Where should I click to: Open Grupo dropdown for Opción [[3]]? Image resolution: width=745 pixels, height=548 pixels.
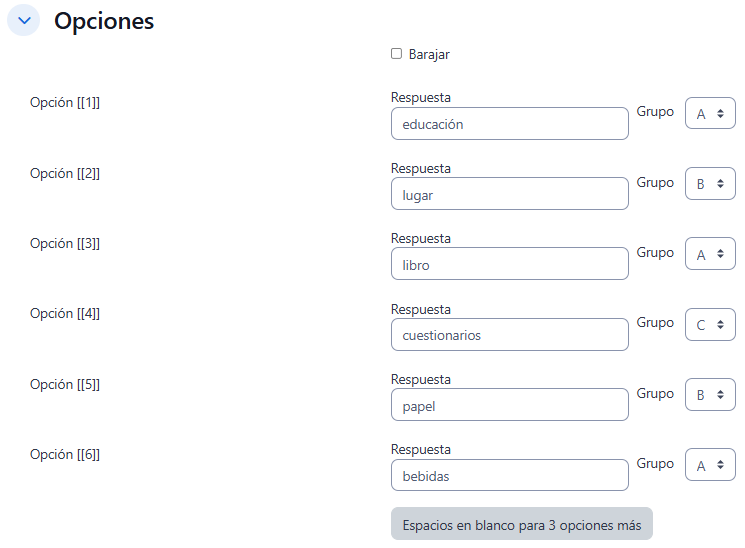click(x=710, y=254)
